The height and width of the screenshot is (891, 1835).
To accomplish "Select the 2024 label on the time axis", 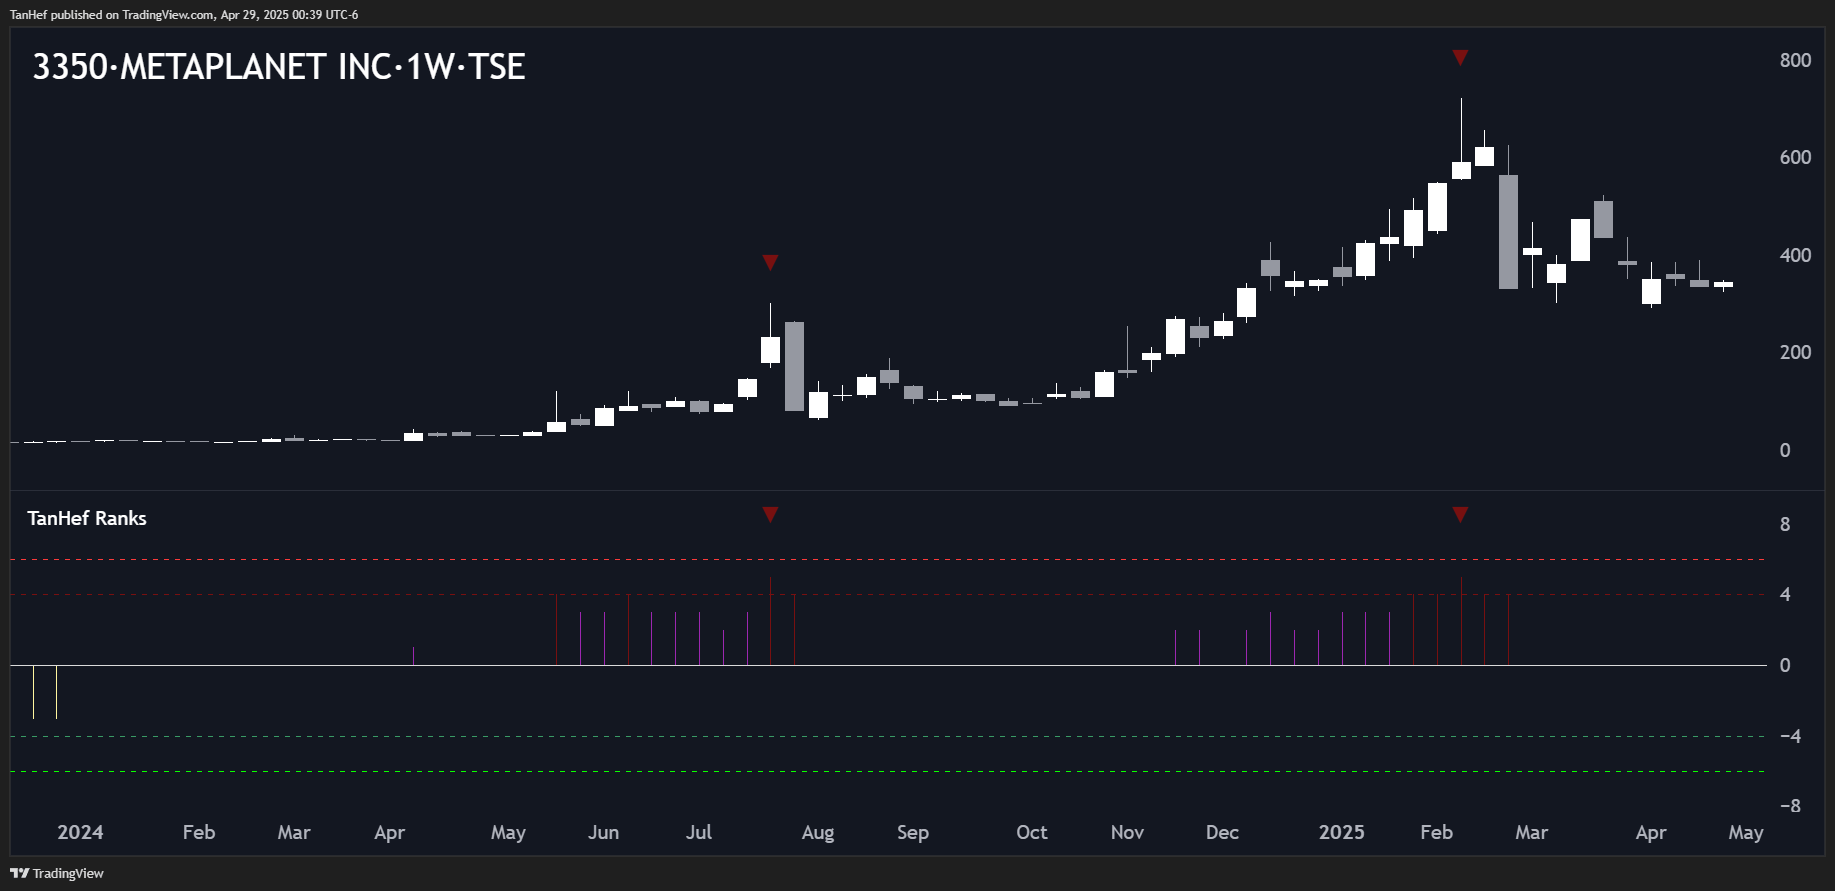I will [80, 832].
